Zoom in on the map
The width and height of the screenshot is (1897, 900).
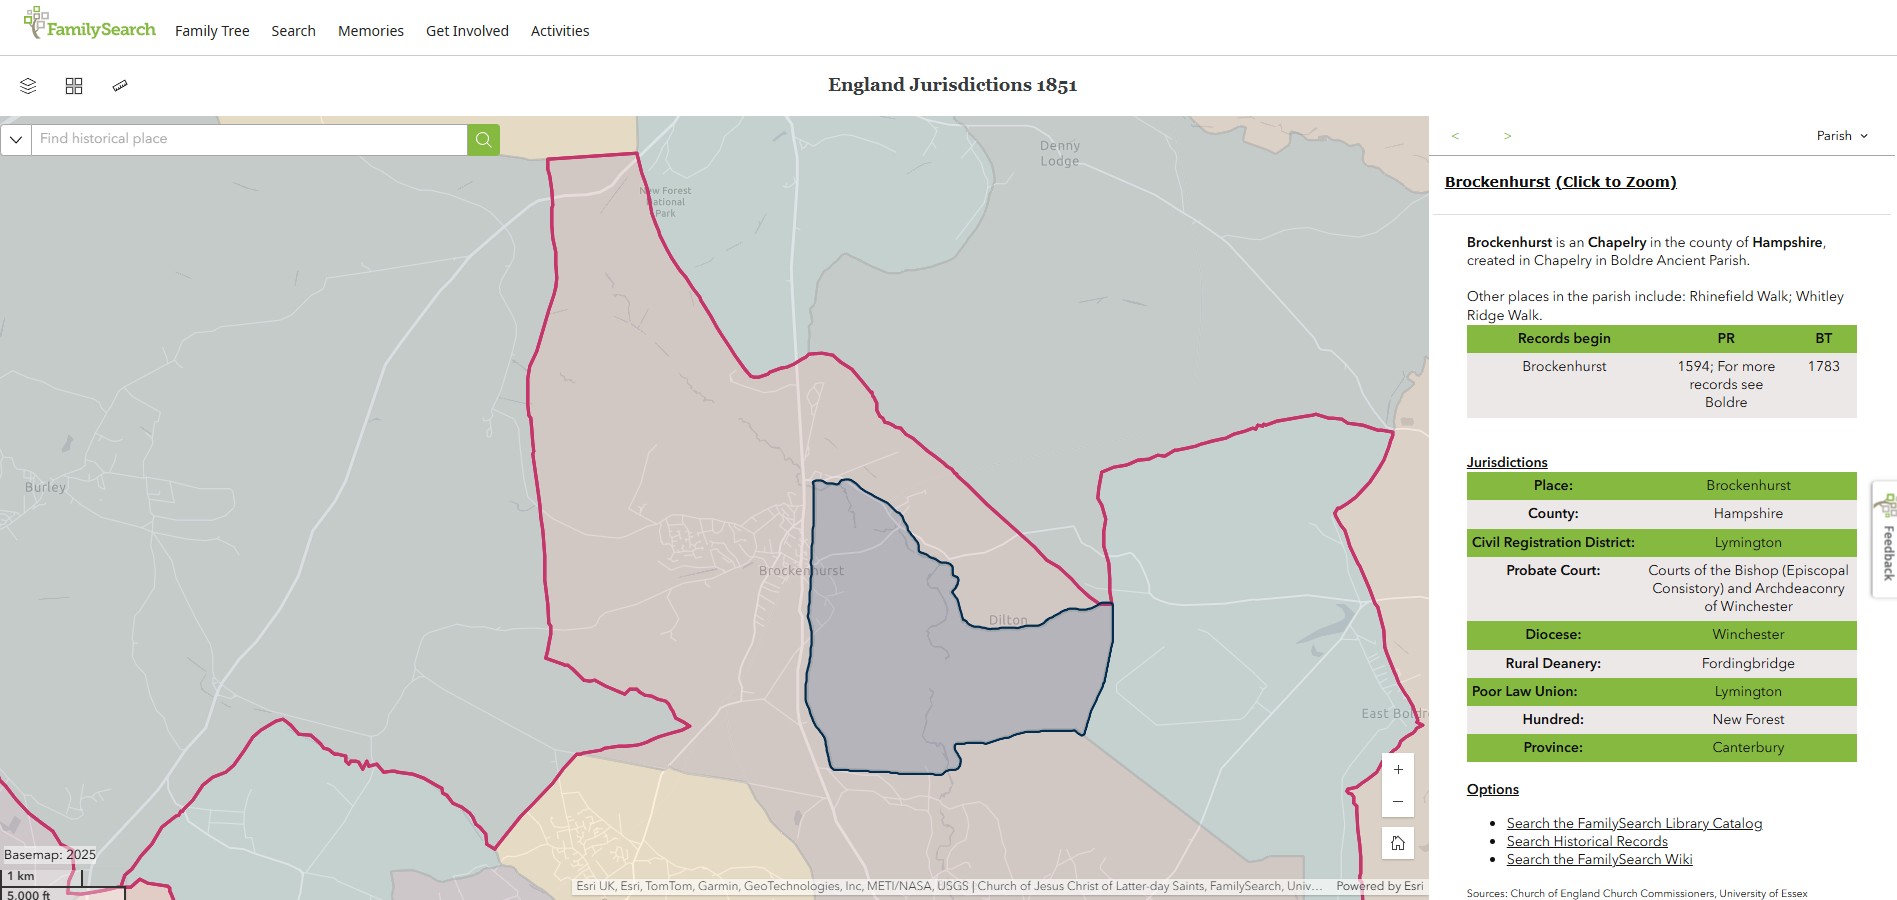(1397, 771)
